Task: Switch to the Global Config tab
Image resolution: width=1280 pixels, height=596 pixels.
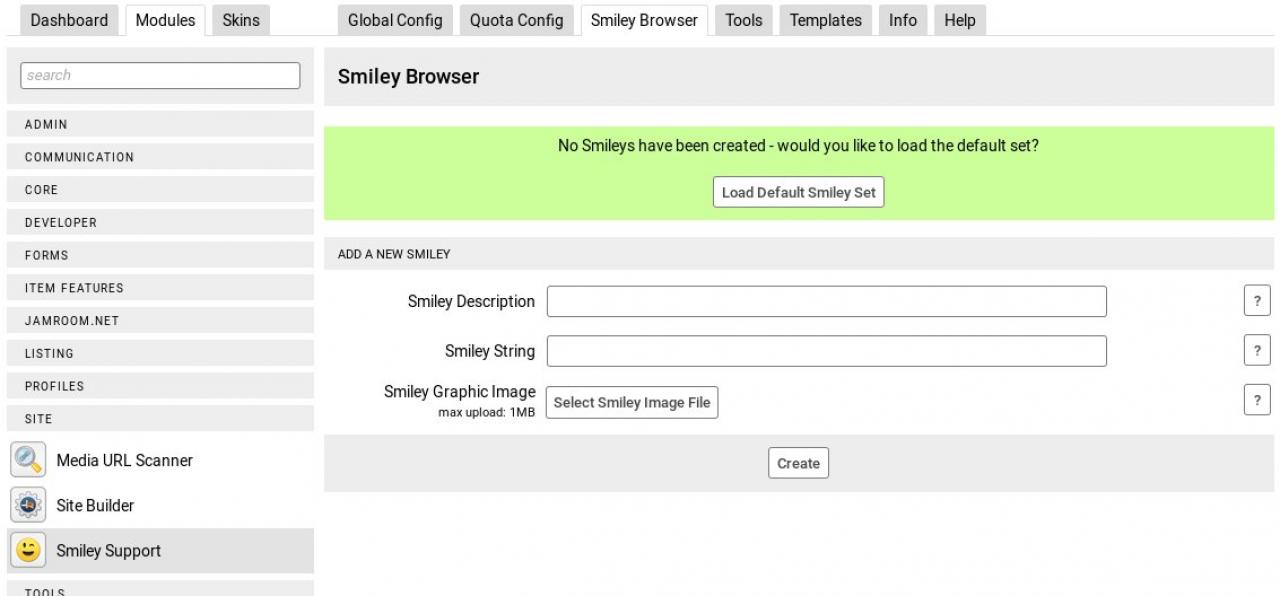Action: click(395, 20)
